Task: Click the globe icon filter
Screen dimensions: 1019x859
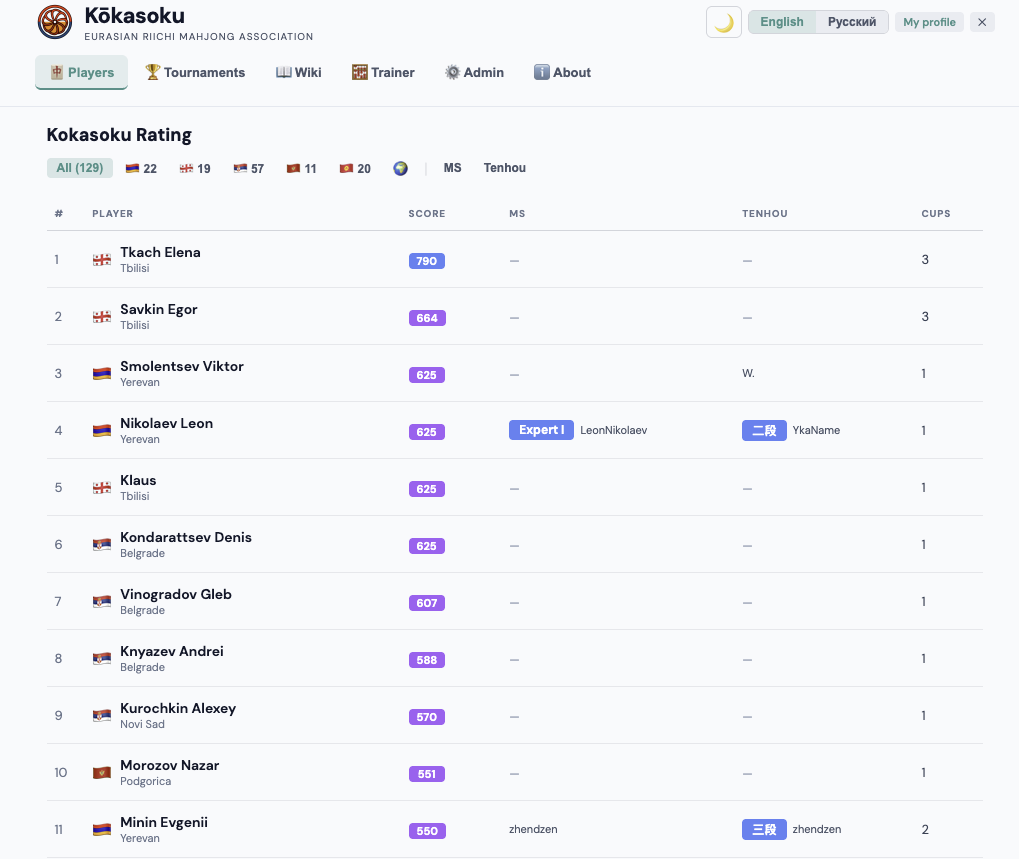Action: (x=400, y=169)
